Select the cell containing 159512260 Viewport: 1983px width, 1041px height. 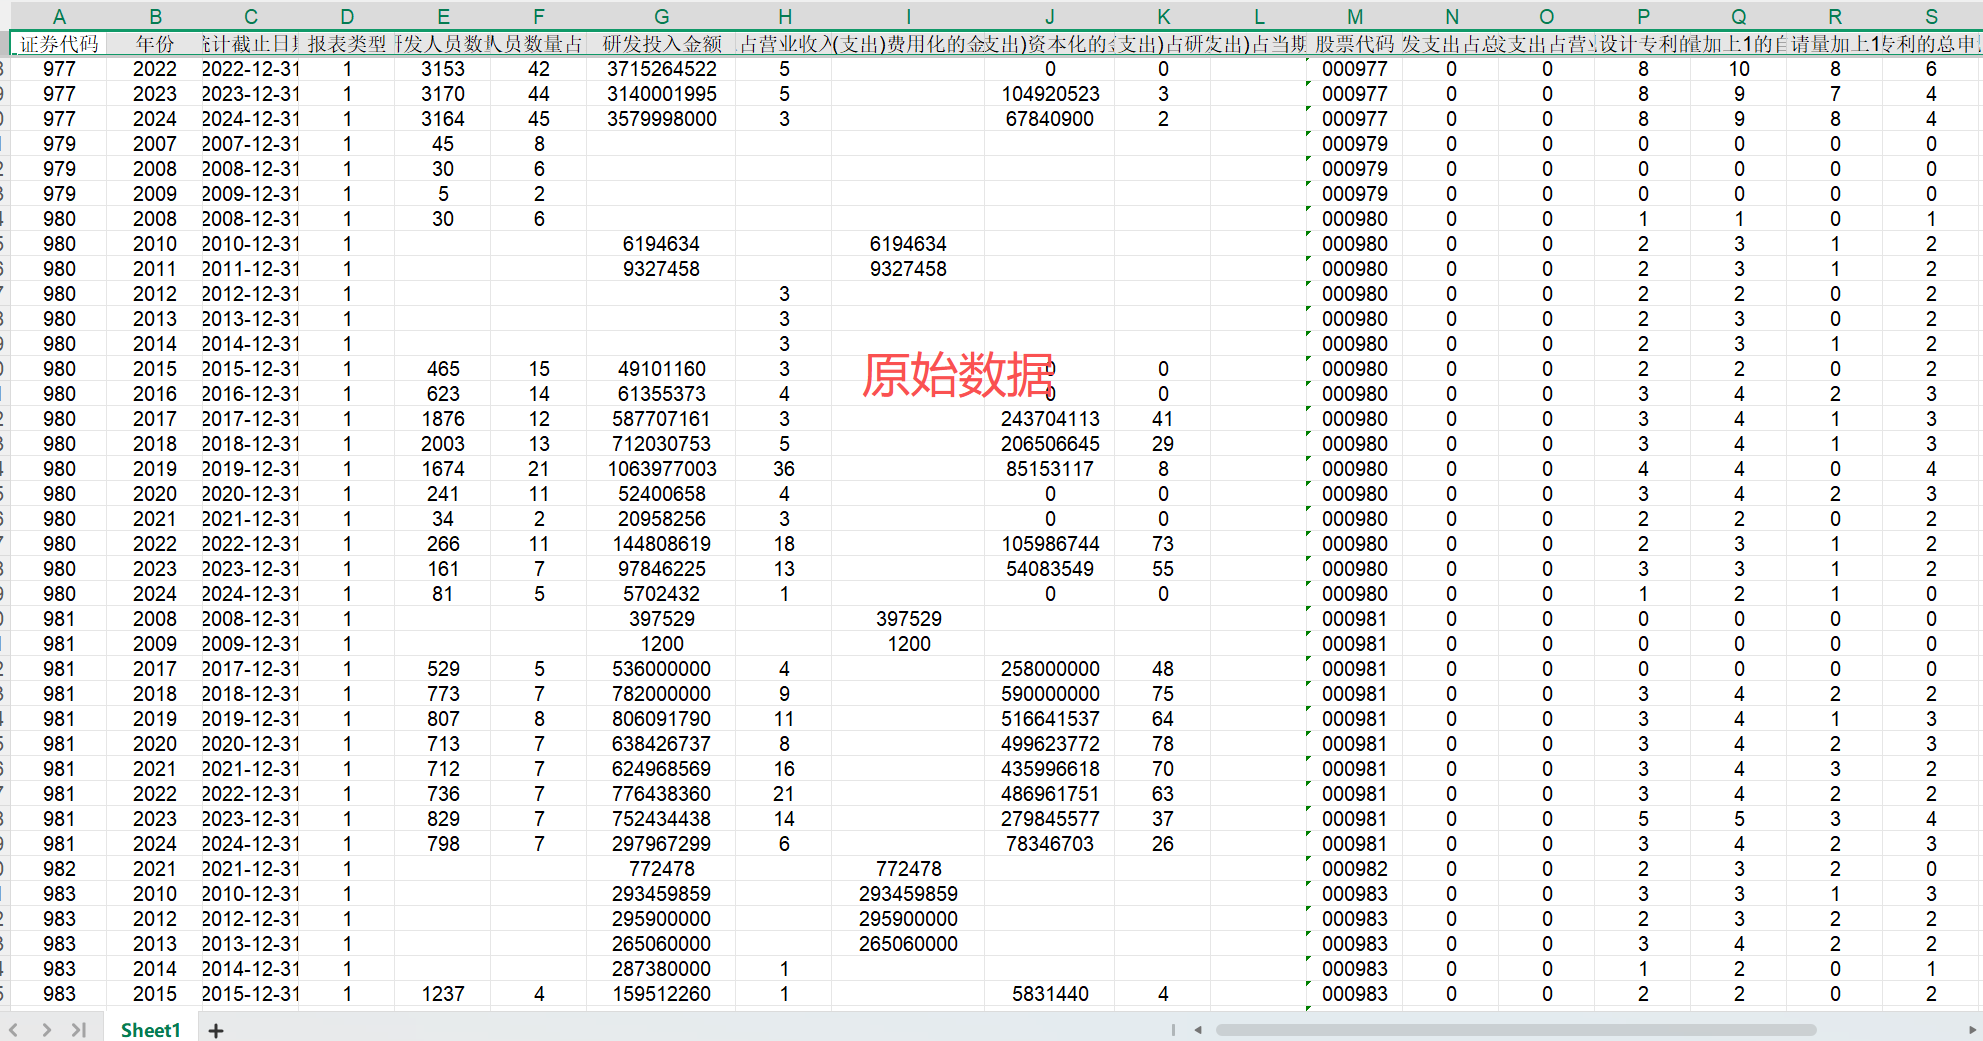click(661, 994)
